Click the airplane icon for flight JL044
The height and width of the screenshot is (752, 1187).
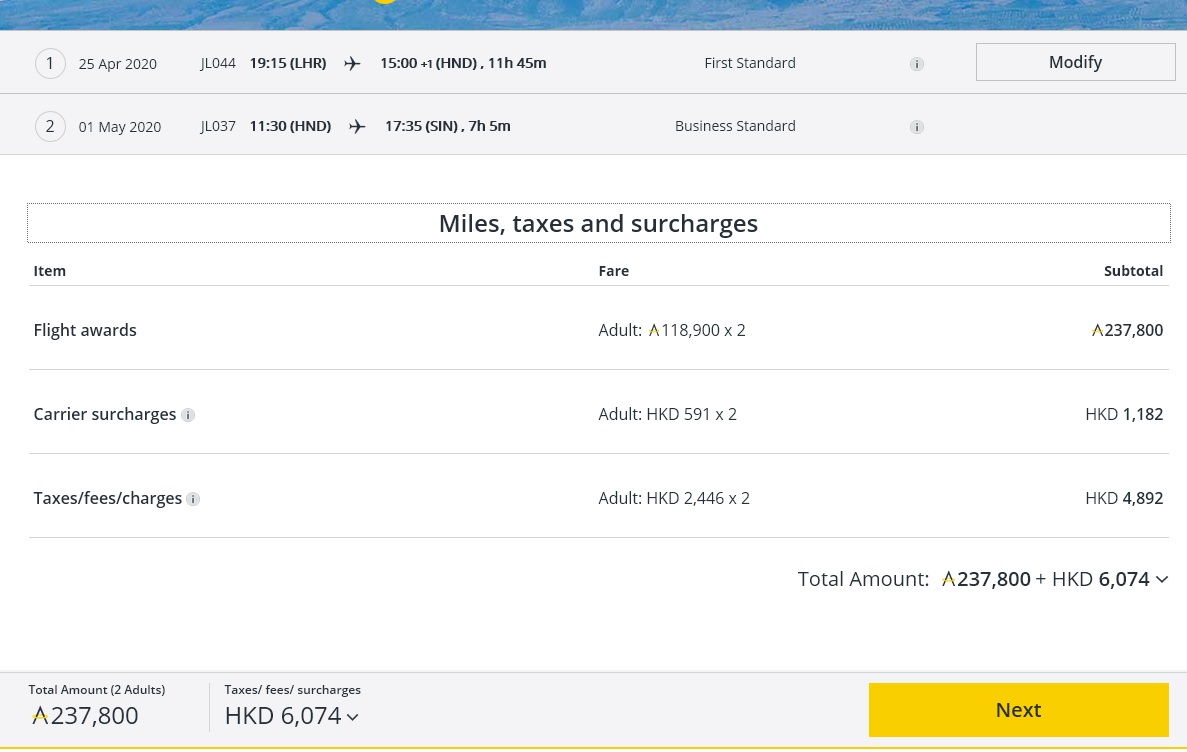[352, 63]
